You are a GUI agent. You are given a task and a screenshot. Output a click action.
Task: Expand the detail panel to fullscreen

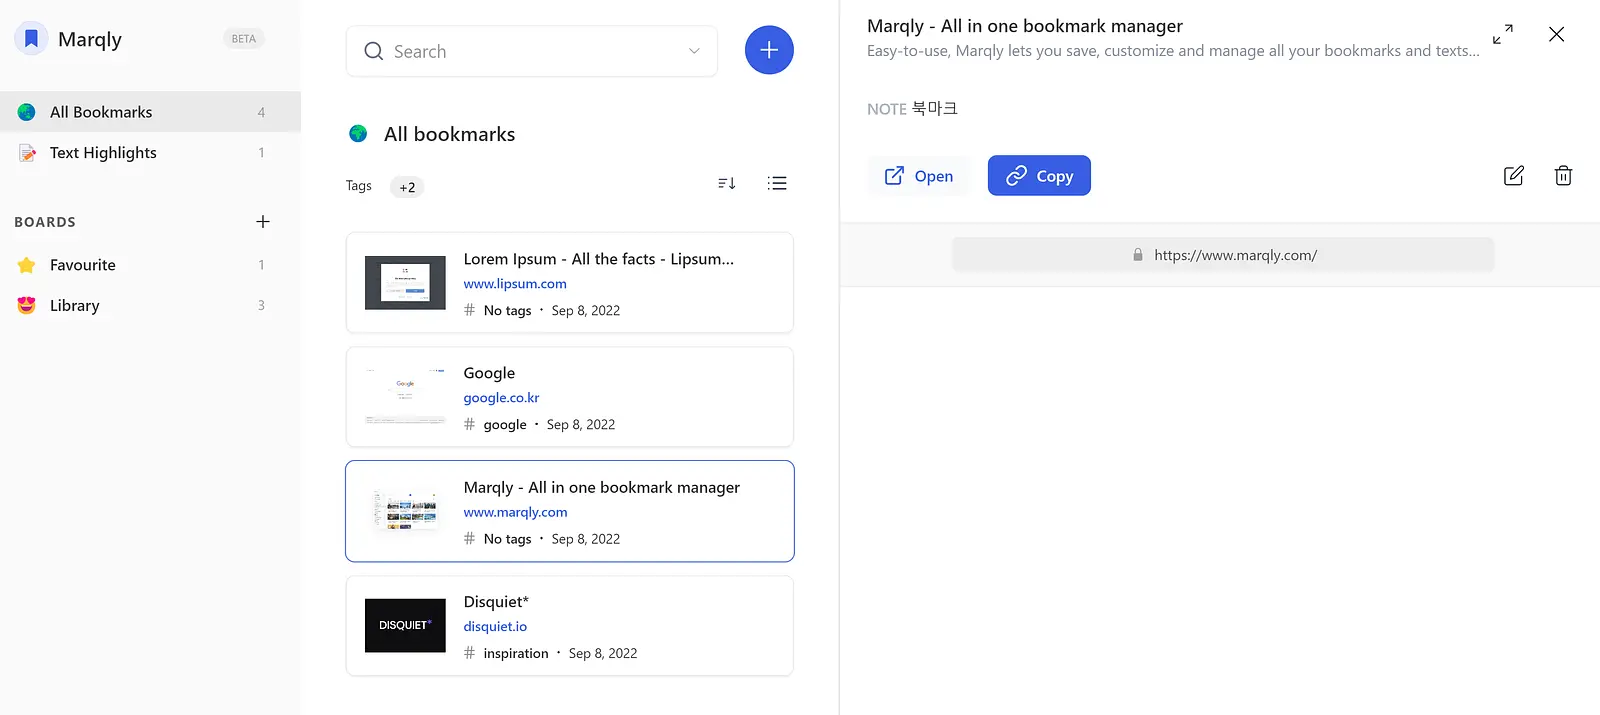coord(1502,34)
